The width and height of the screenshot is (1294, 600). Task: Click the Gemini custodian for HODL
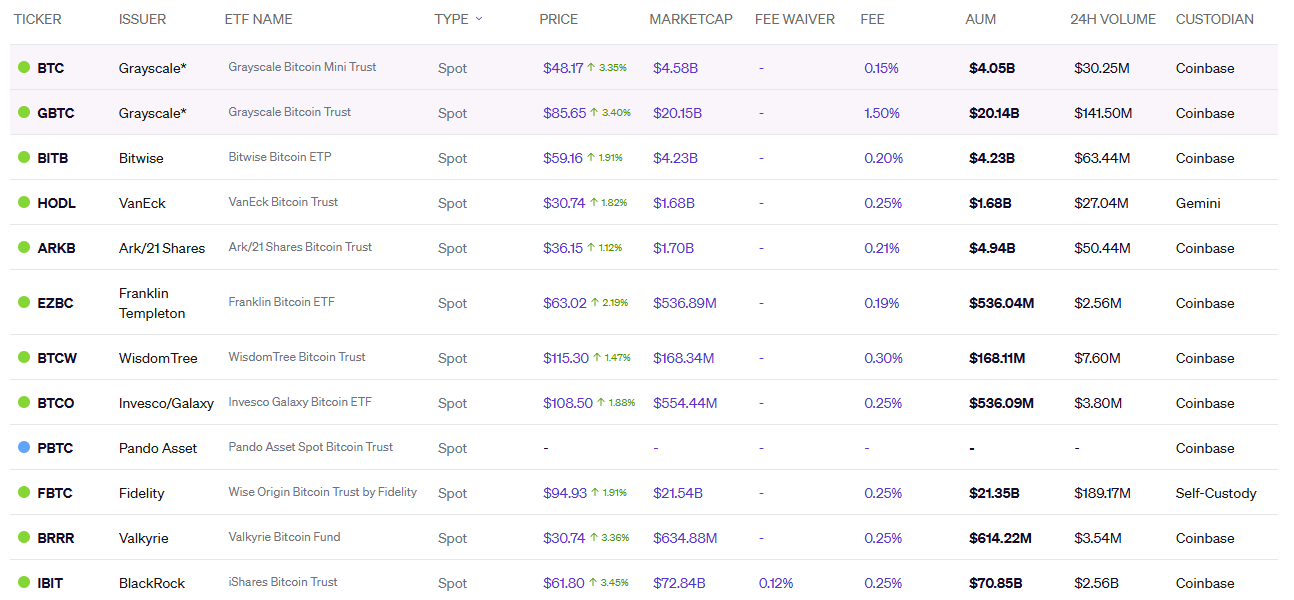[x=1198, y=203]
